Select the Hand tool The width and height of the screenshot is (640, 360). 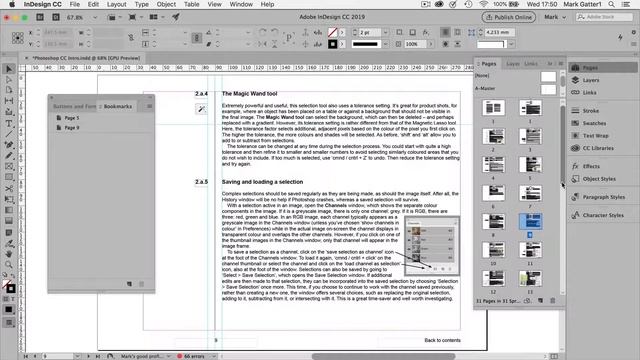coord(9,254)
